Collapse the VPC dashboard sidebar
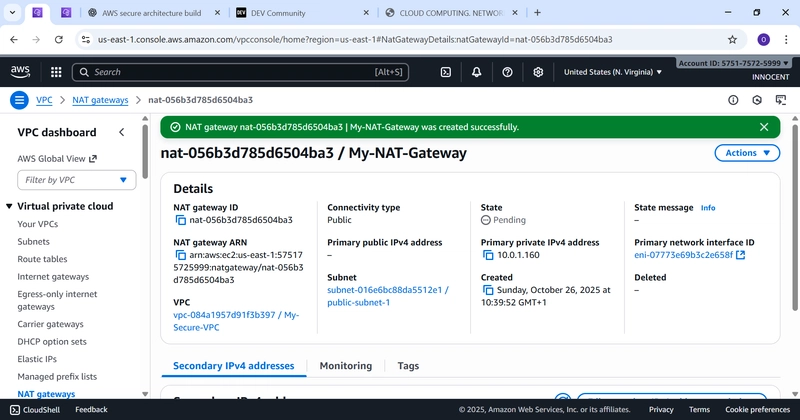Image resolution: width=800 pixels, height=420 pixels. [x=121, y=133]
